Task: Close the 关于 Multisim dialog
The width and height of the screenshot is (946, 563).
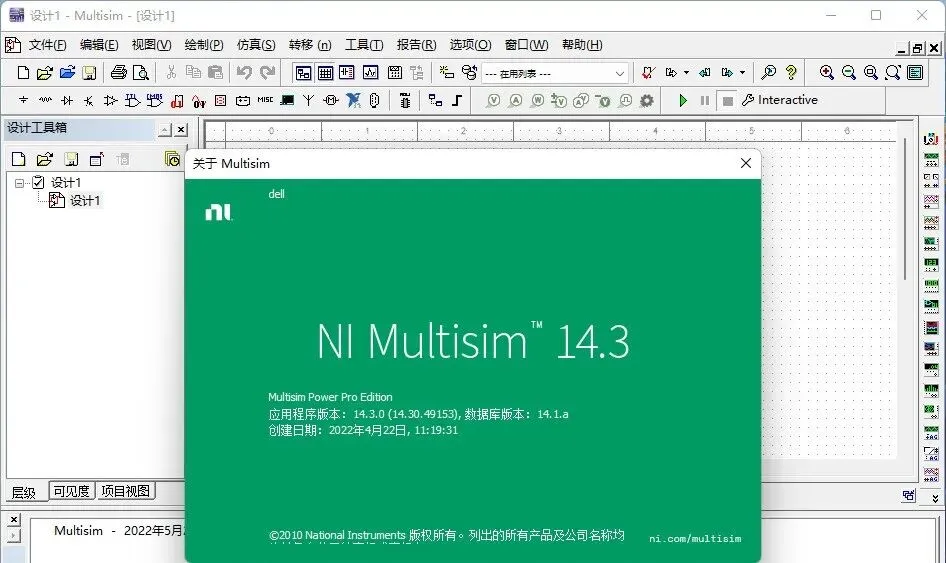Action: click(746, 163)
